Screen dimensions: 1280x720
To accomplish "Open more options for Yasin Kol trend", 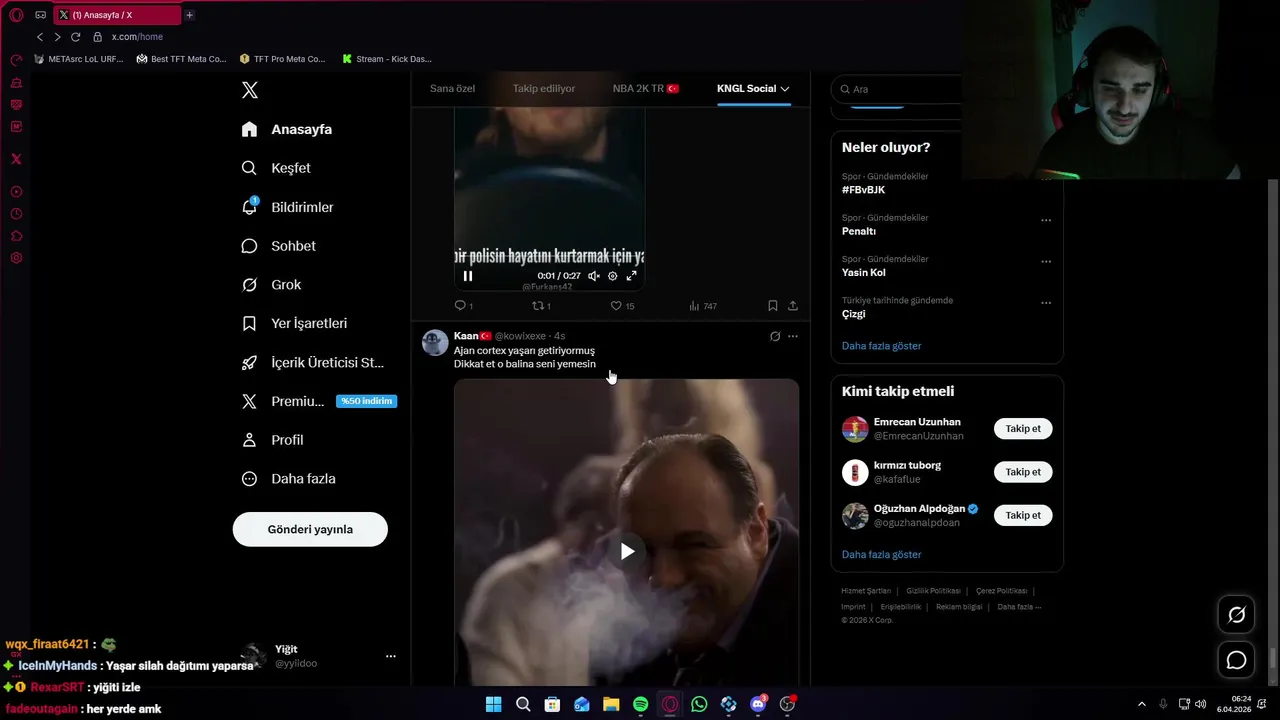I will coord(1046,262).
